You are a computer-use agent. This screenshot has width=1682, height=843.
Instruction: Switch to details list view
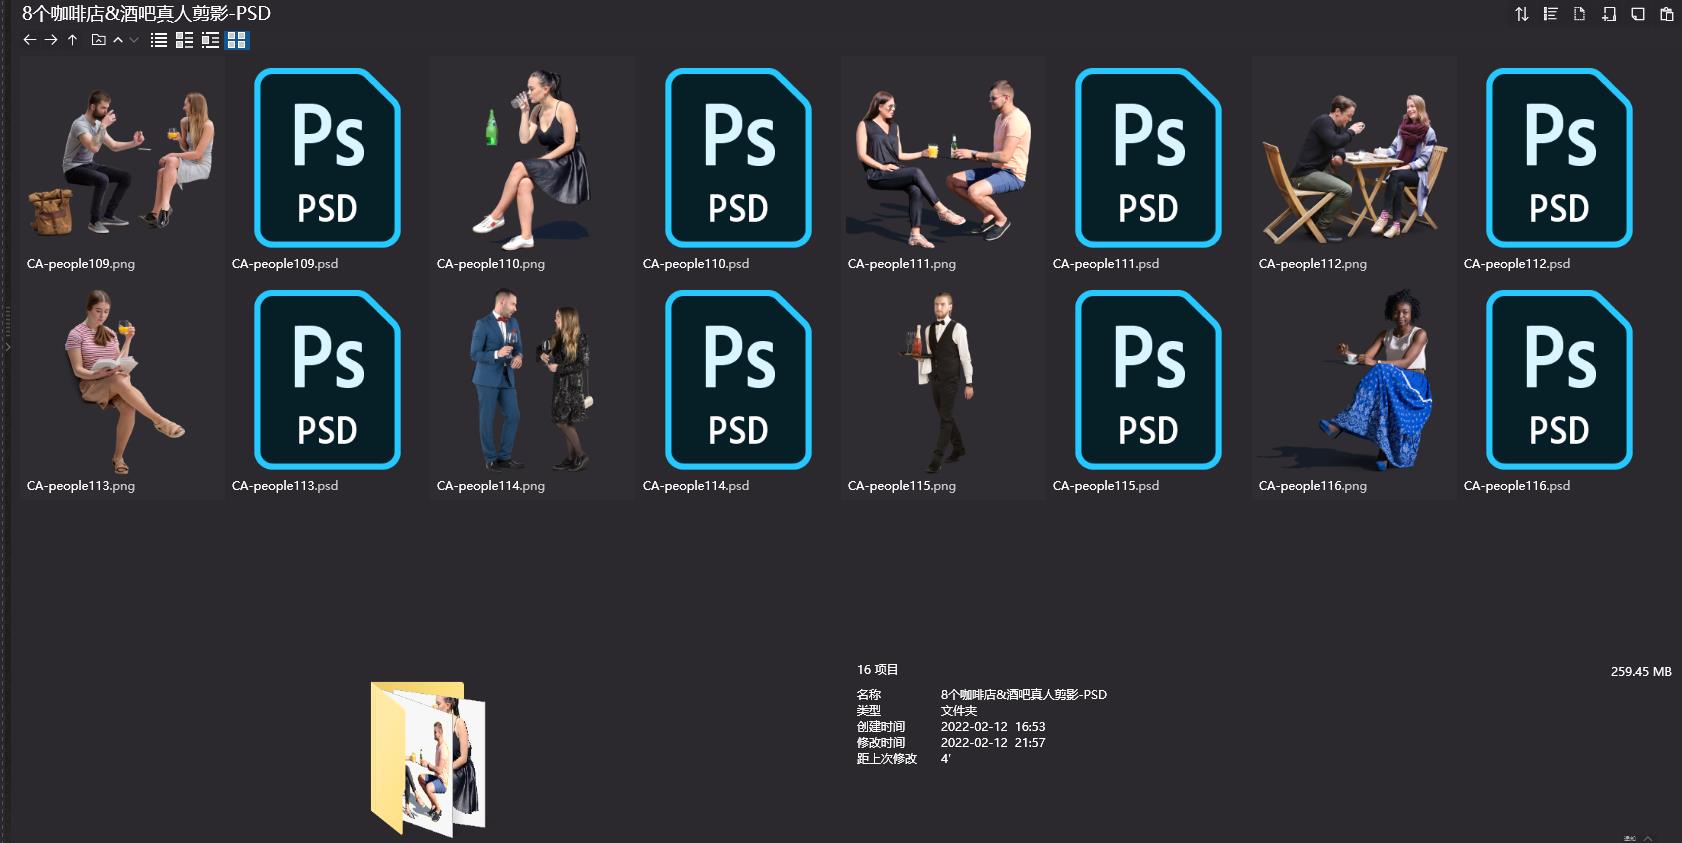pos(184,40)
